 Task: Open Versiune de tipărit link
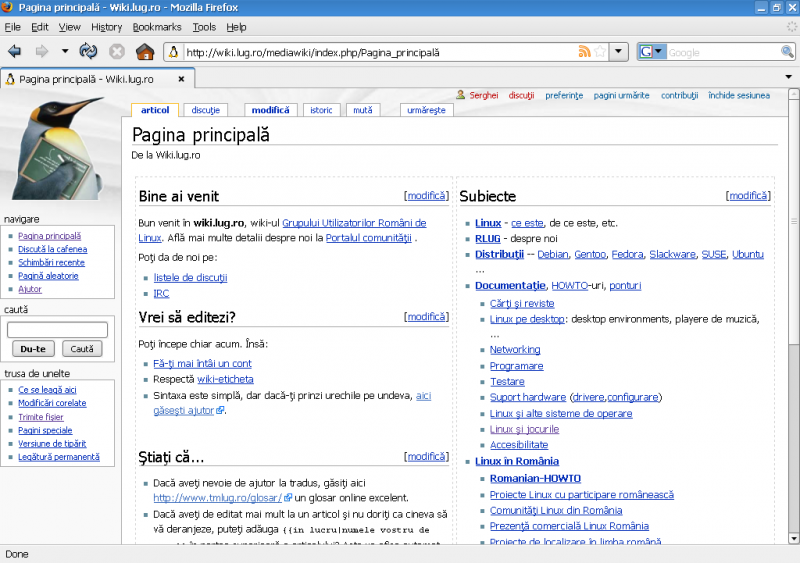pyautogui.click(x=52, y=444)
